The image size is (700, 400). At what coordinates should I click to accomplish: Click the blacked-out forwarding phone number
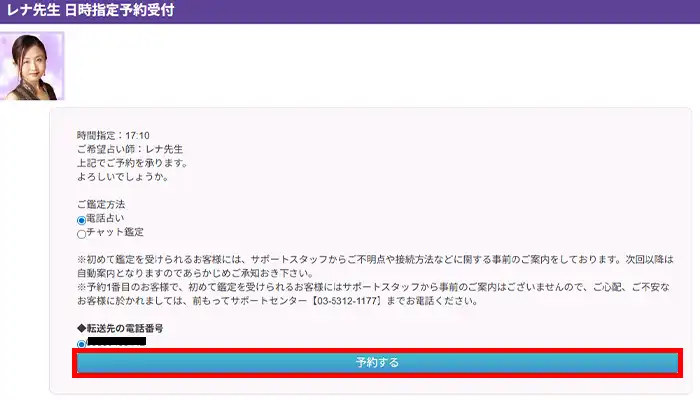click(x=117, y=343)
